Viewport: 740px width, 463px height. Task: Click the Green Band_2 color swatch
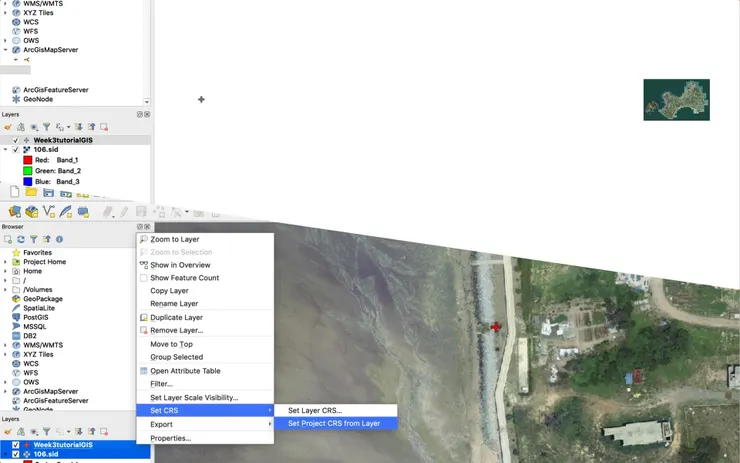point(28,171)
